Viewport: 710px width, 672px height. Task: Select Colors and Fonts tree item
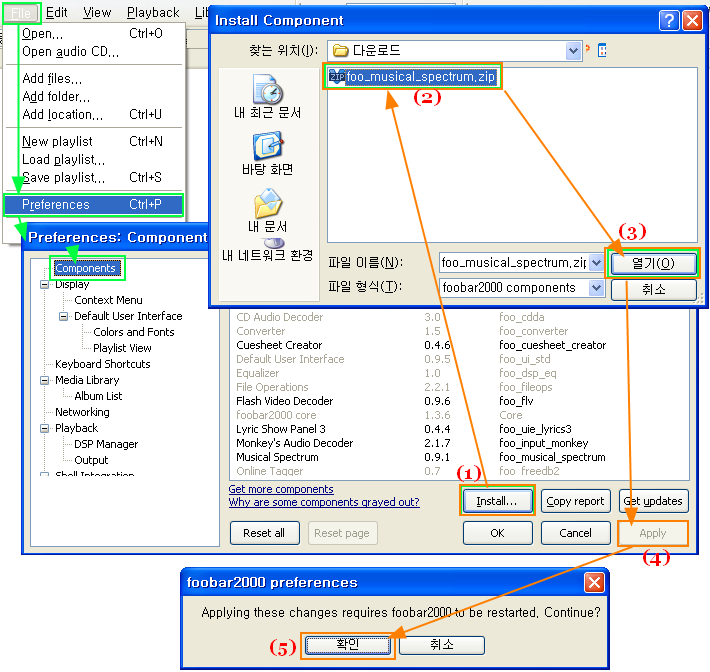(x=134, y=332)
